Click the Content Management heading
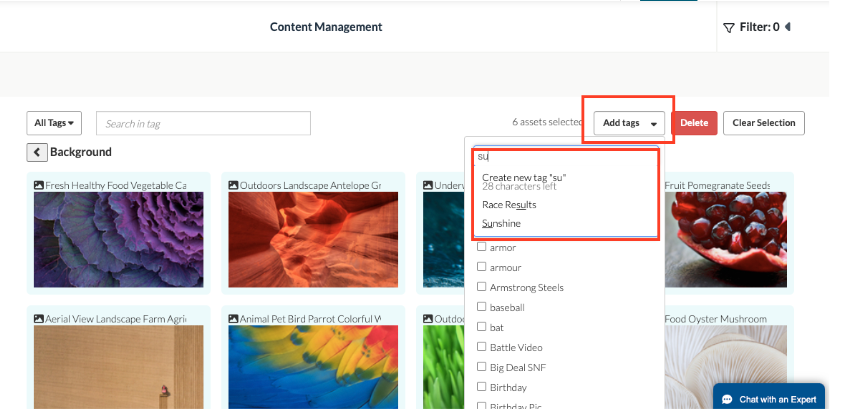The width and height of the screenshot is (850, 410). pyautogui.click(x=326, y=27)
